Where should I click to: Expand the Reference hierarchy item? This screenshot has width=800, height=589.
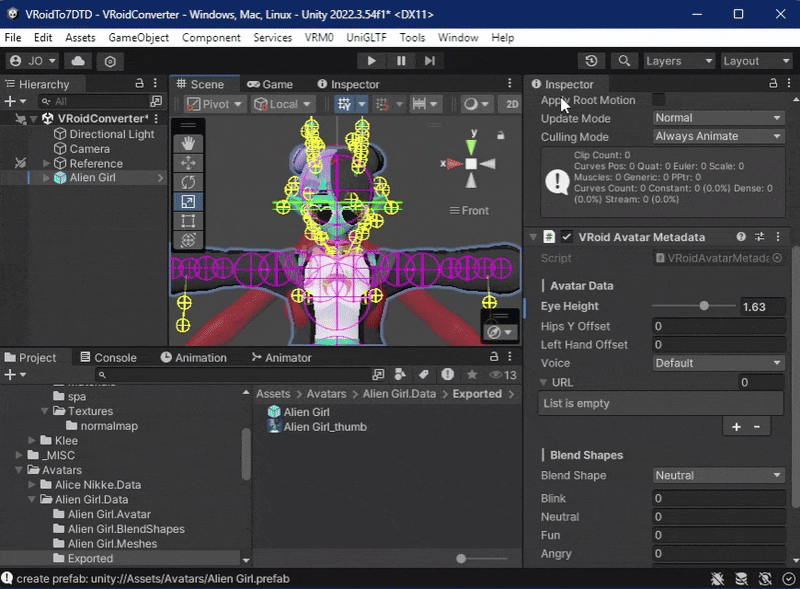coord(46,163)
